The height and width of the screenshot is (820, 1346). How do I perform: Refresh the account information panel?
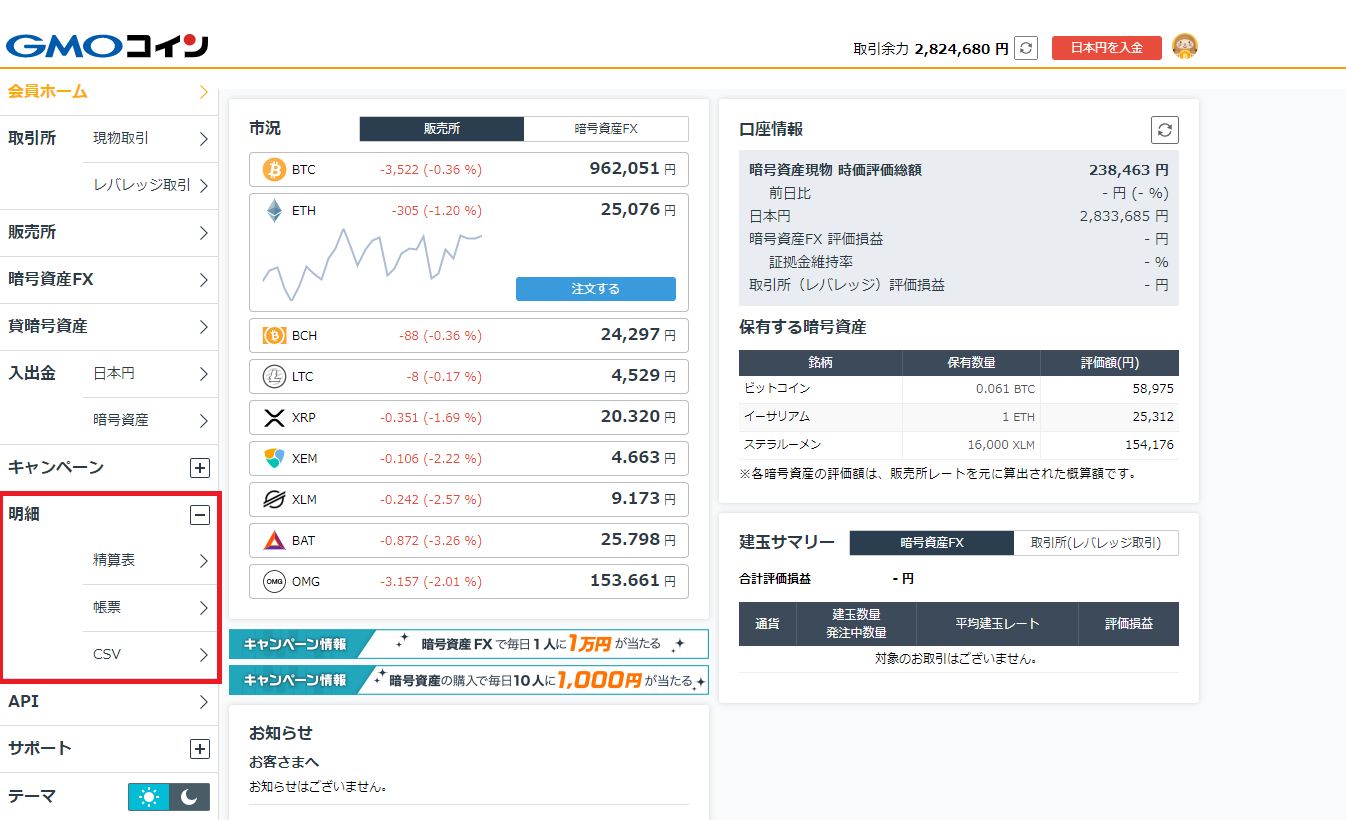pyautogui.click(x=1165, y=129)
